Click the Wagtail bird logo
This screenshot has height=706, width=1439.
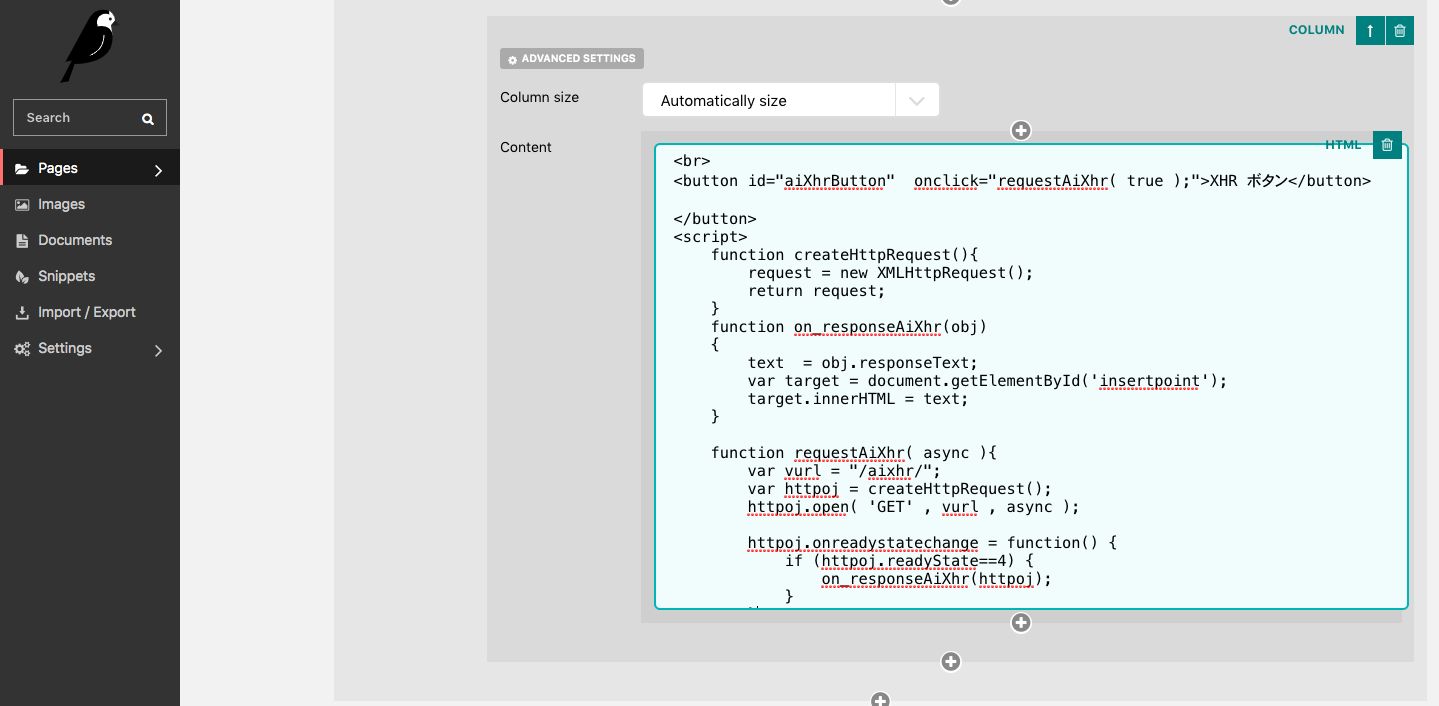90,45
